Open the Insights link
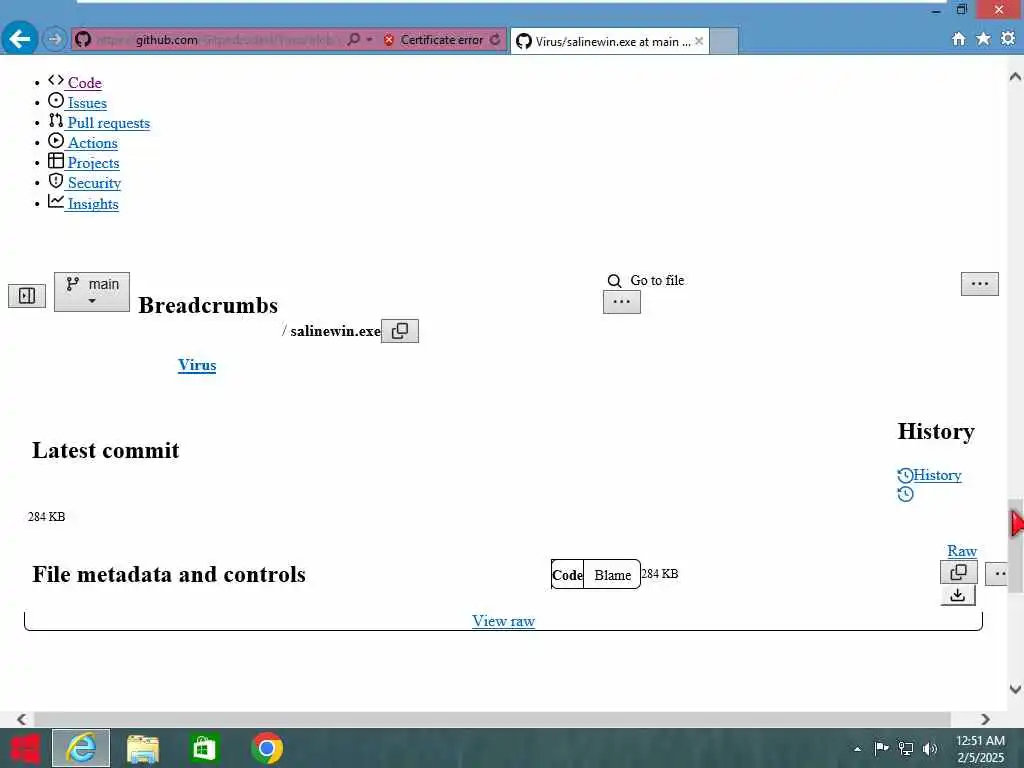Screen dimensions: 1024x768 tap(93, 204)
